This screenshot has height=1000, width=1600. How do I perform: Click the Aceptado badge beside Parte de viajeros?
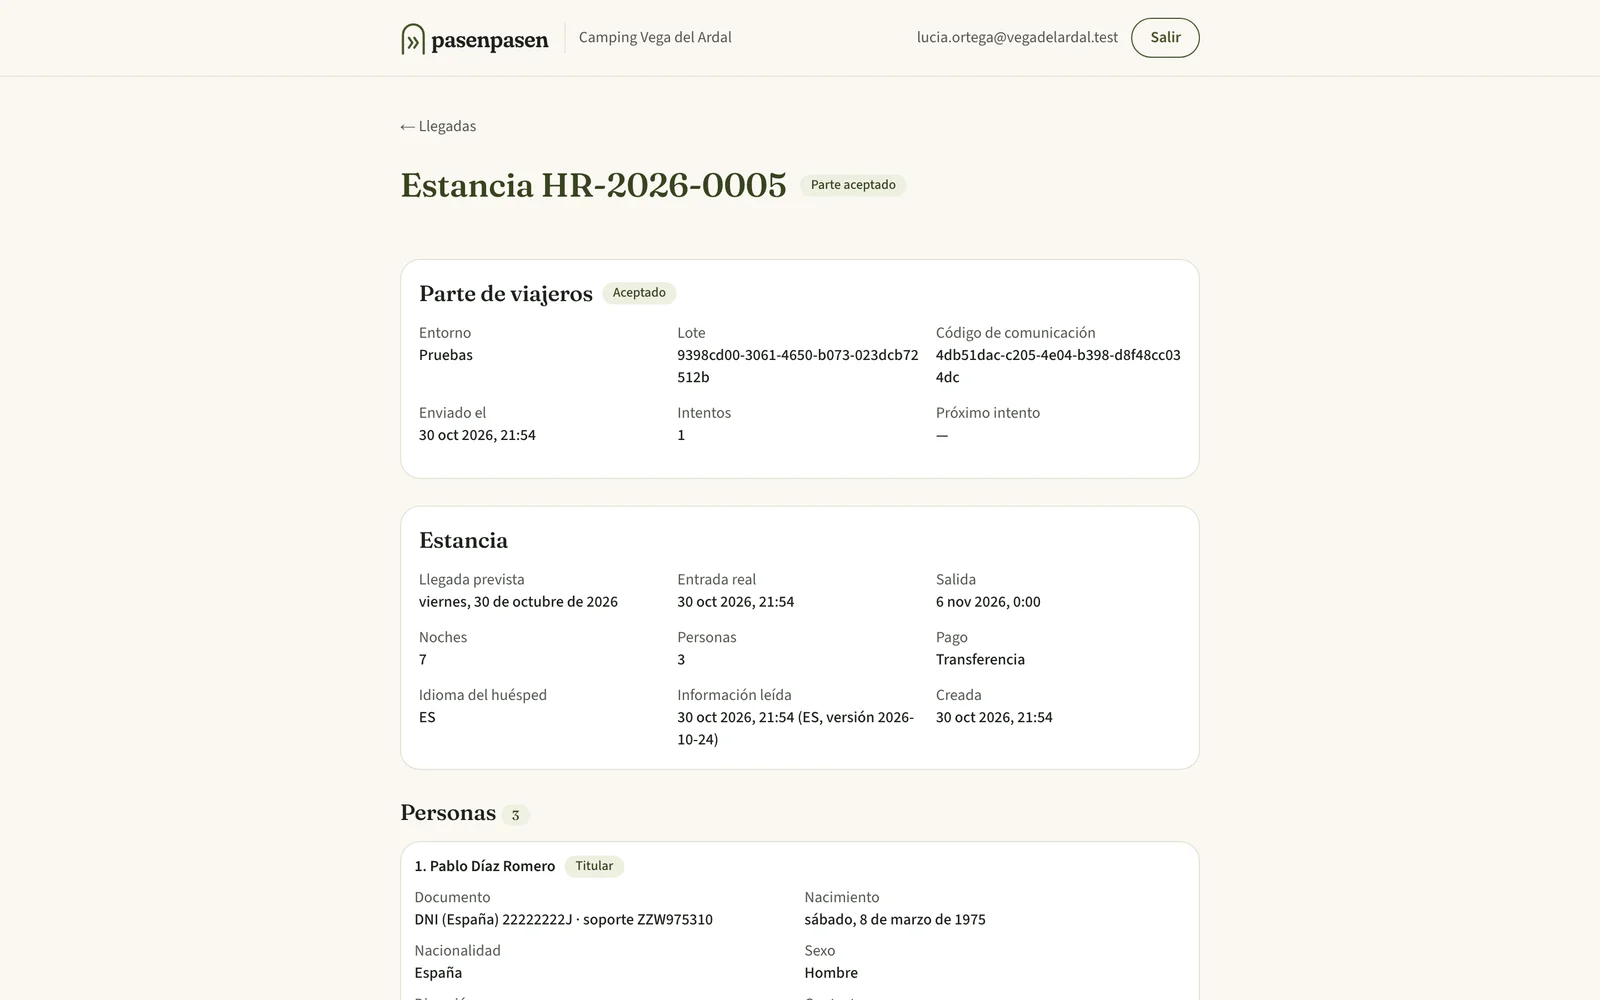coord(639,293)
